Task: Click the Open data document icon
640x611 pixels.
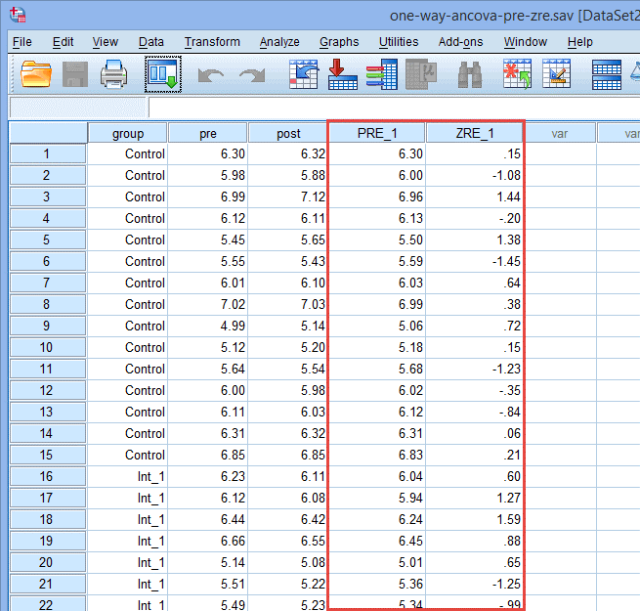Action: [x=37, y=74]
